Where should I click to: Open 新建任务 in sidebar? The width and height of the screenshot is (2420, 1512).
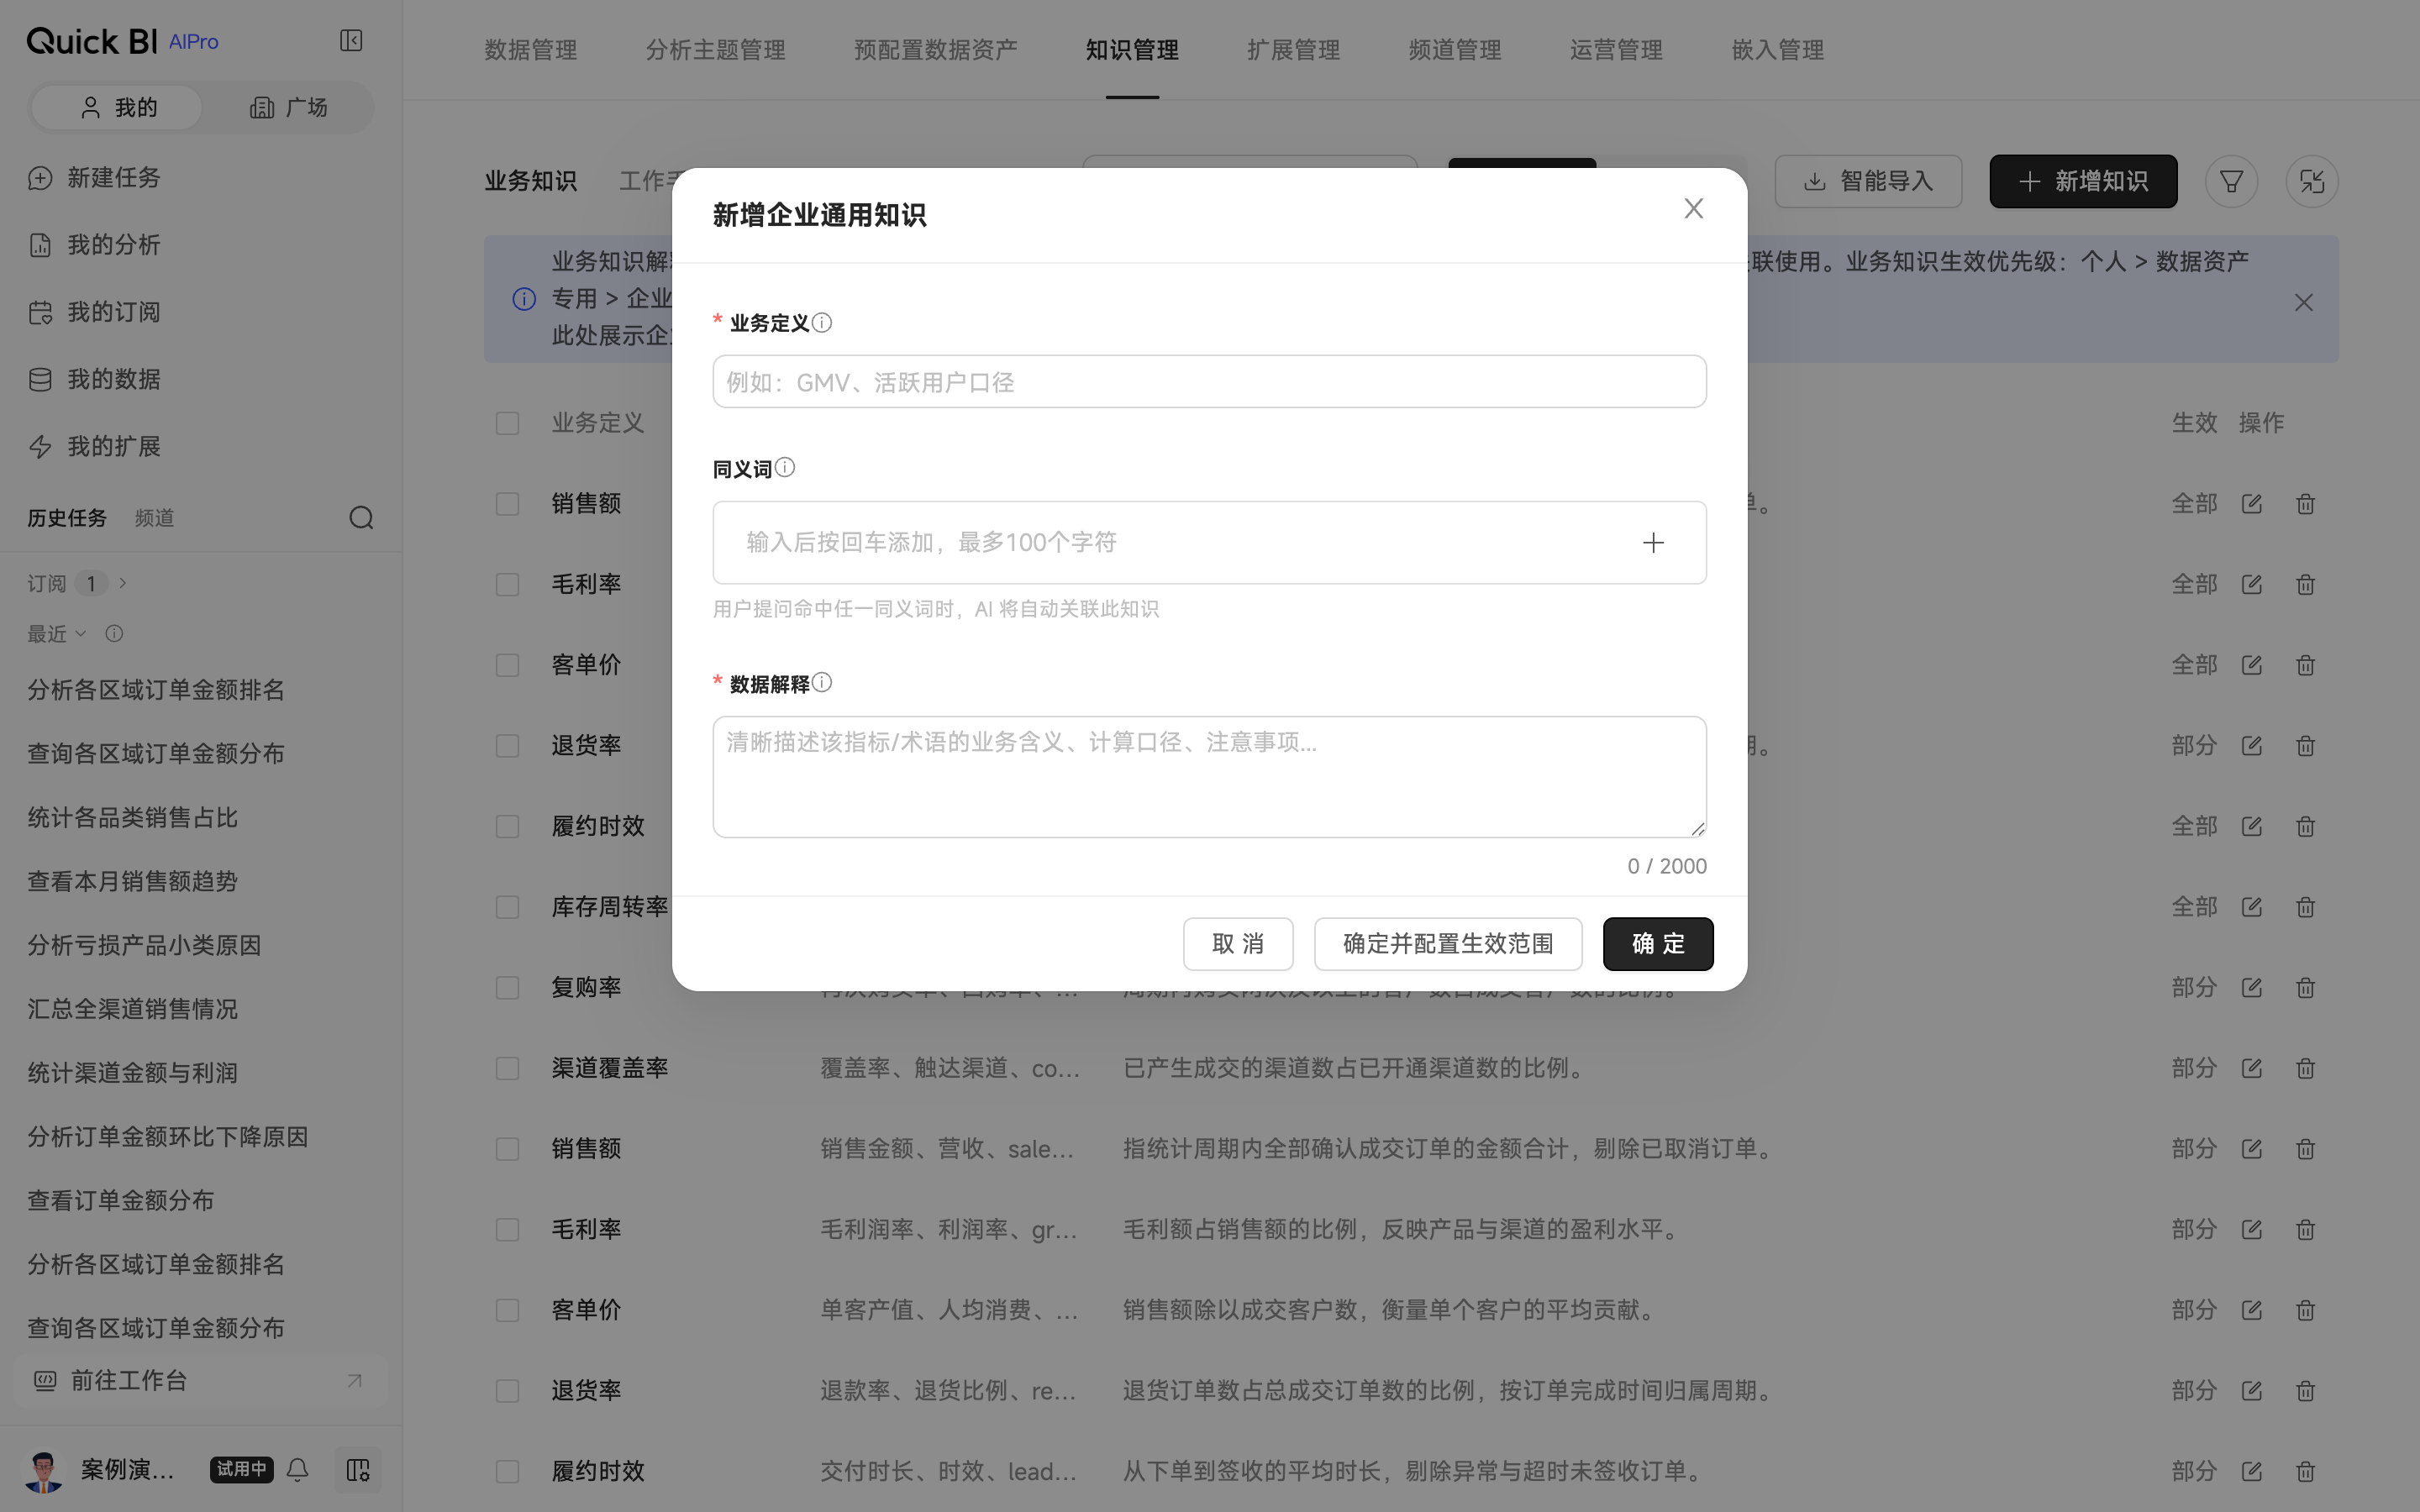pos(95,178)
